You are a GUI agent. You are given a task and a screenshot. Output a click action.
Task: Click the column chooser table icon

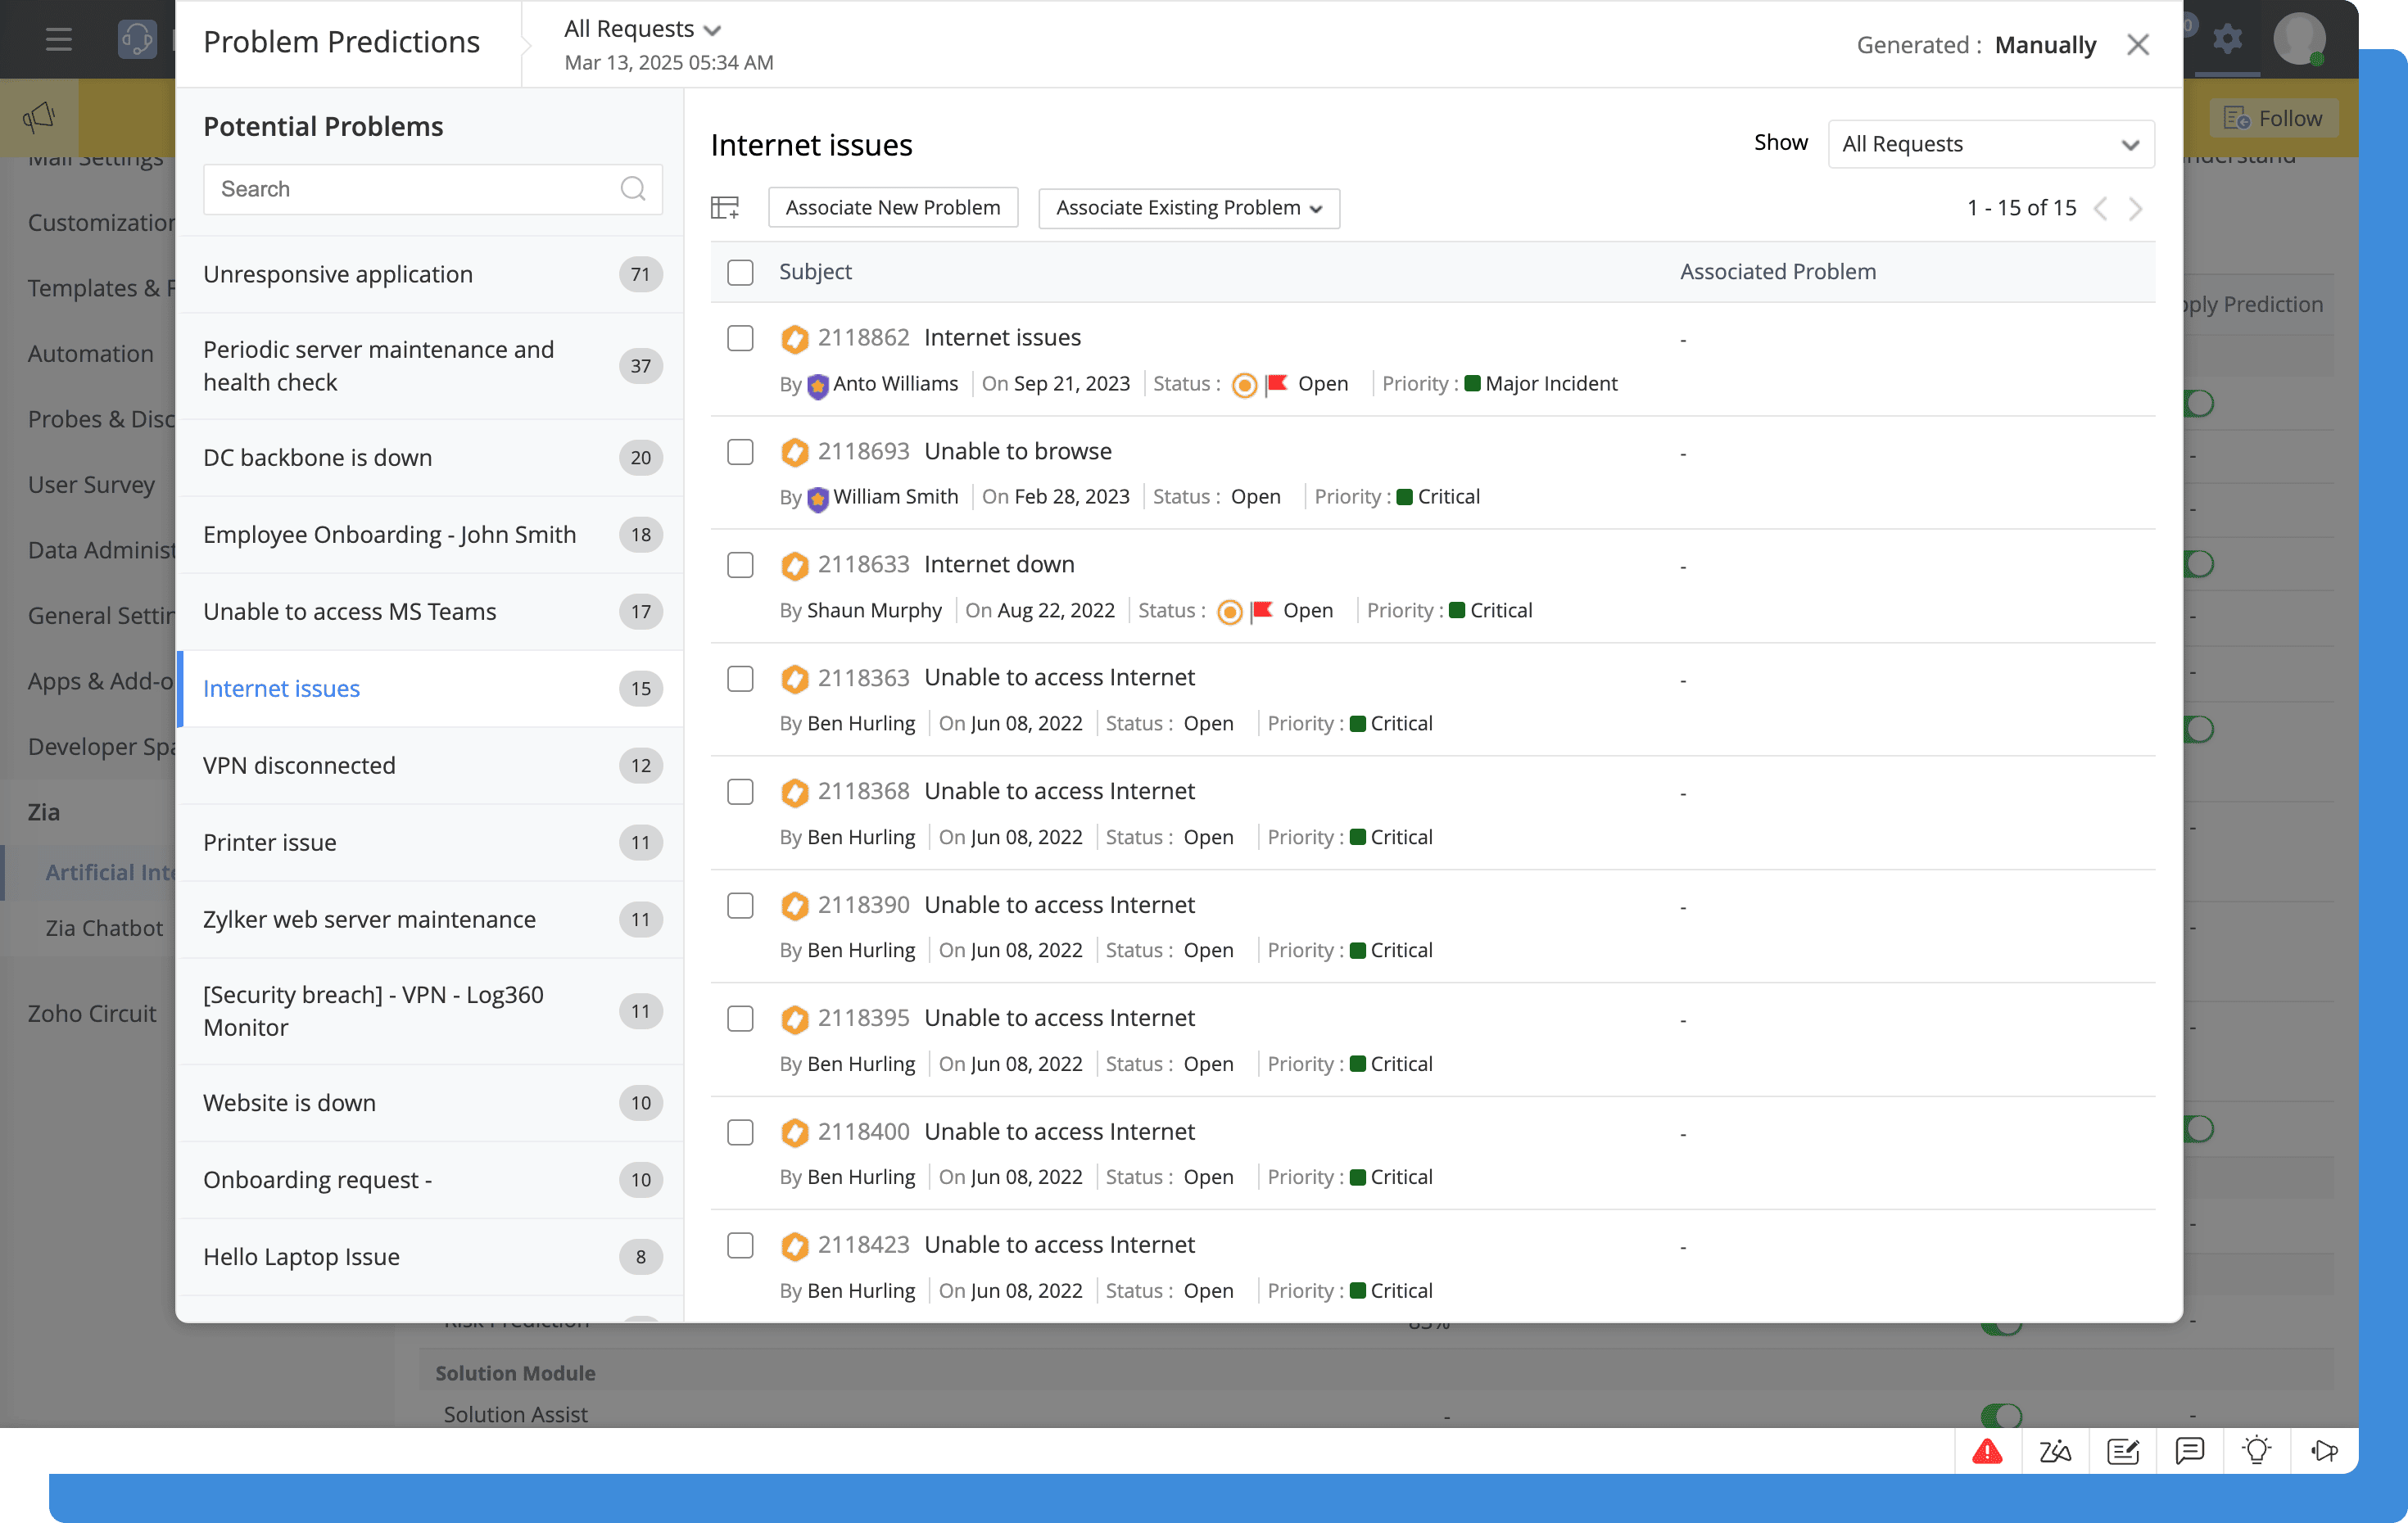click(724, 207)
